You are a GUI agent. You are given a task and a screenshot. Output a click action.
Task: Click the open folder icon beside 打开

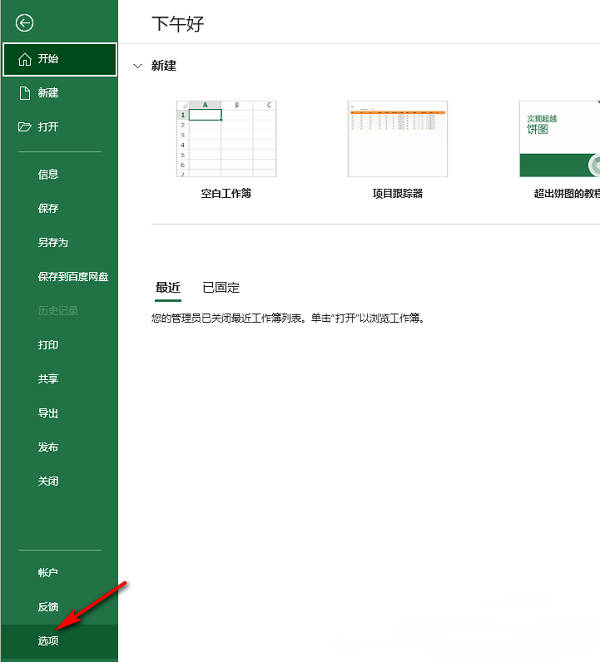(25, 127)
